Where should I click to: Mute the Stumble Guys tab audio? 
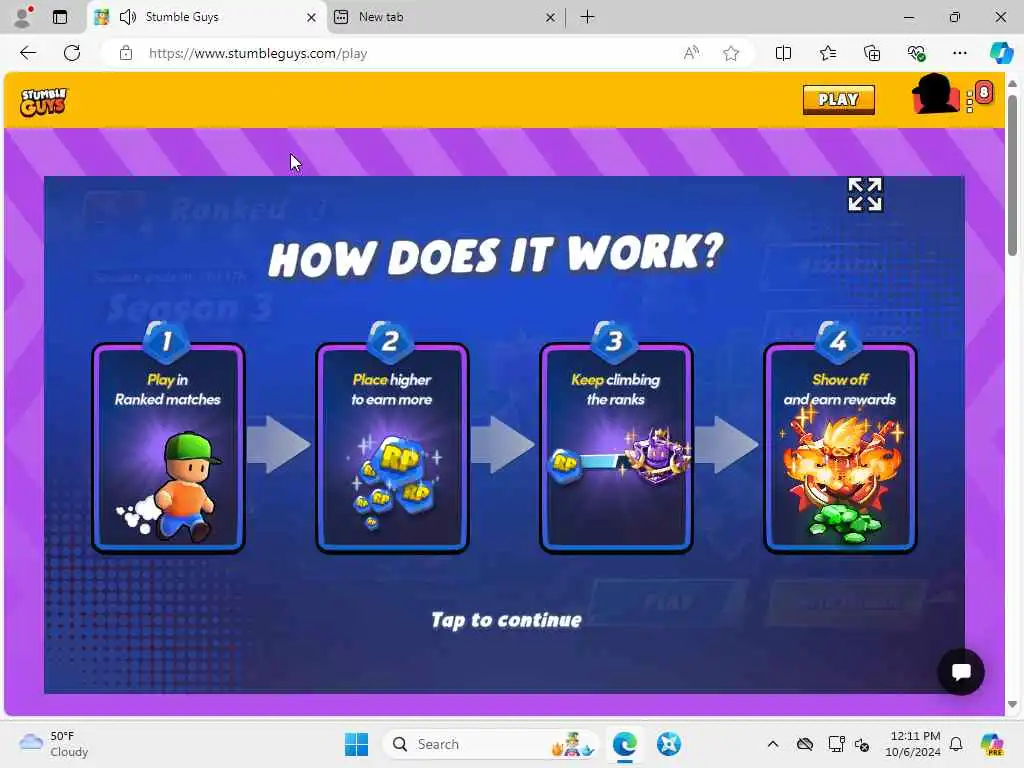(128, 17)
